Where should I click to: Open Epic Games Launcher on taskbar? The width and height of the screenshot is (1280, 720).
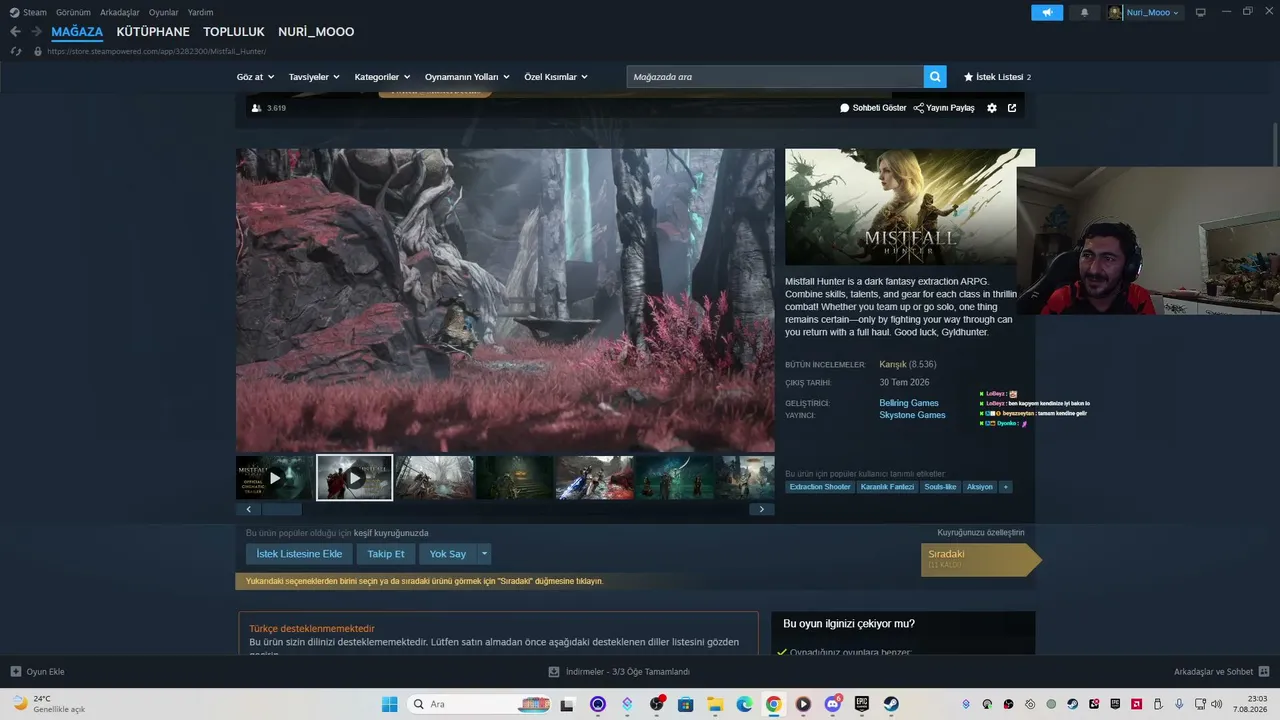[x=862, y=704]
